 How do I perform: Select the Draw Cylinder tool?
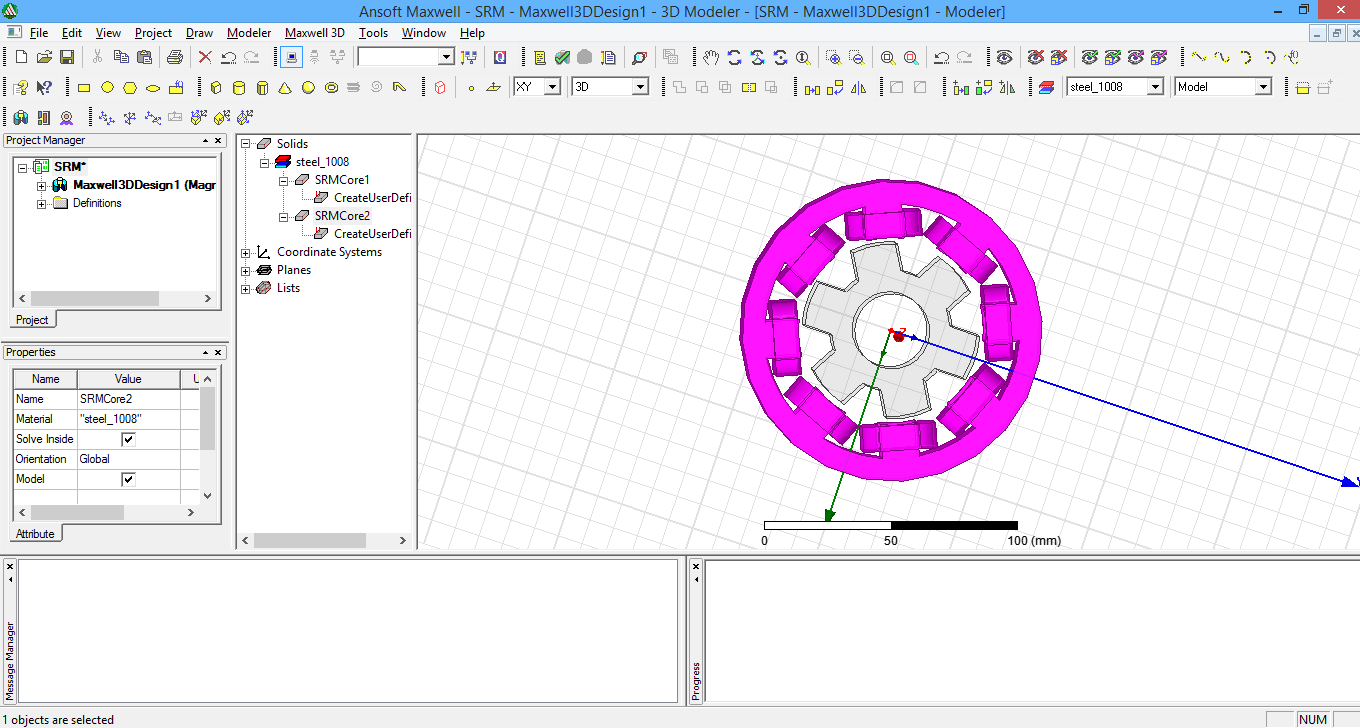[x=240, y=88]
